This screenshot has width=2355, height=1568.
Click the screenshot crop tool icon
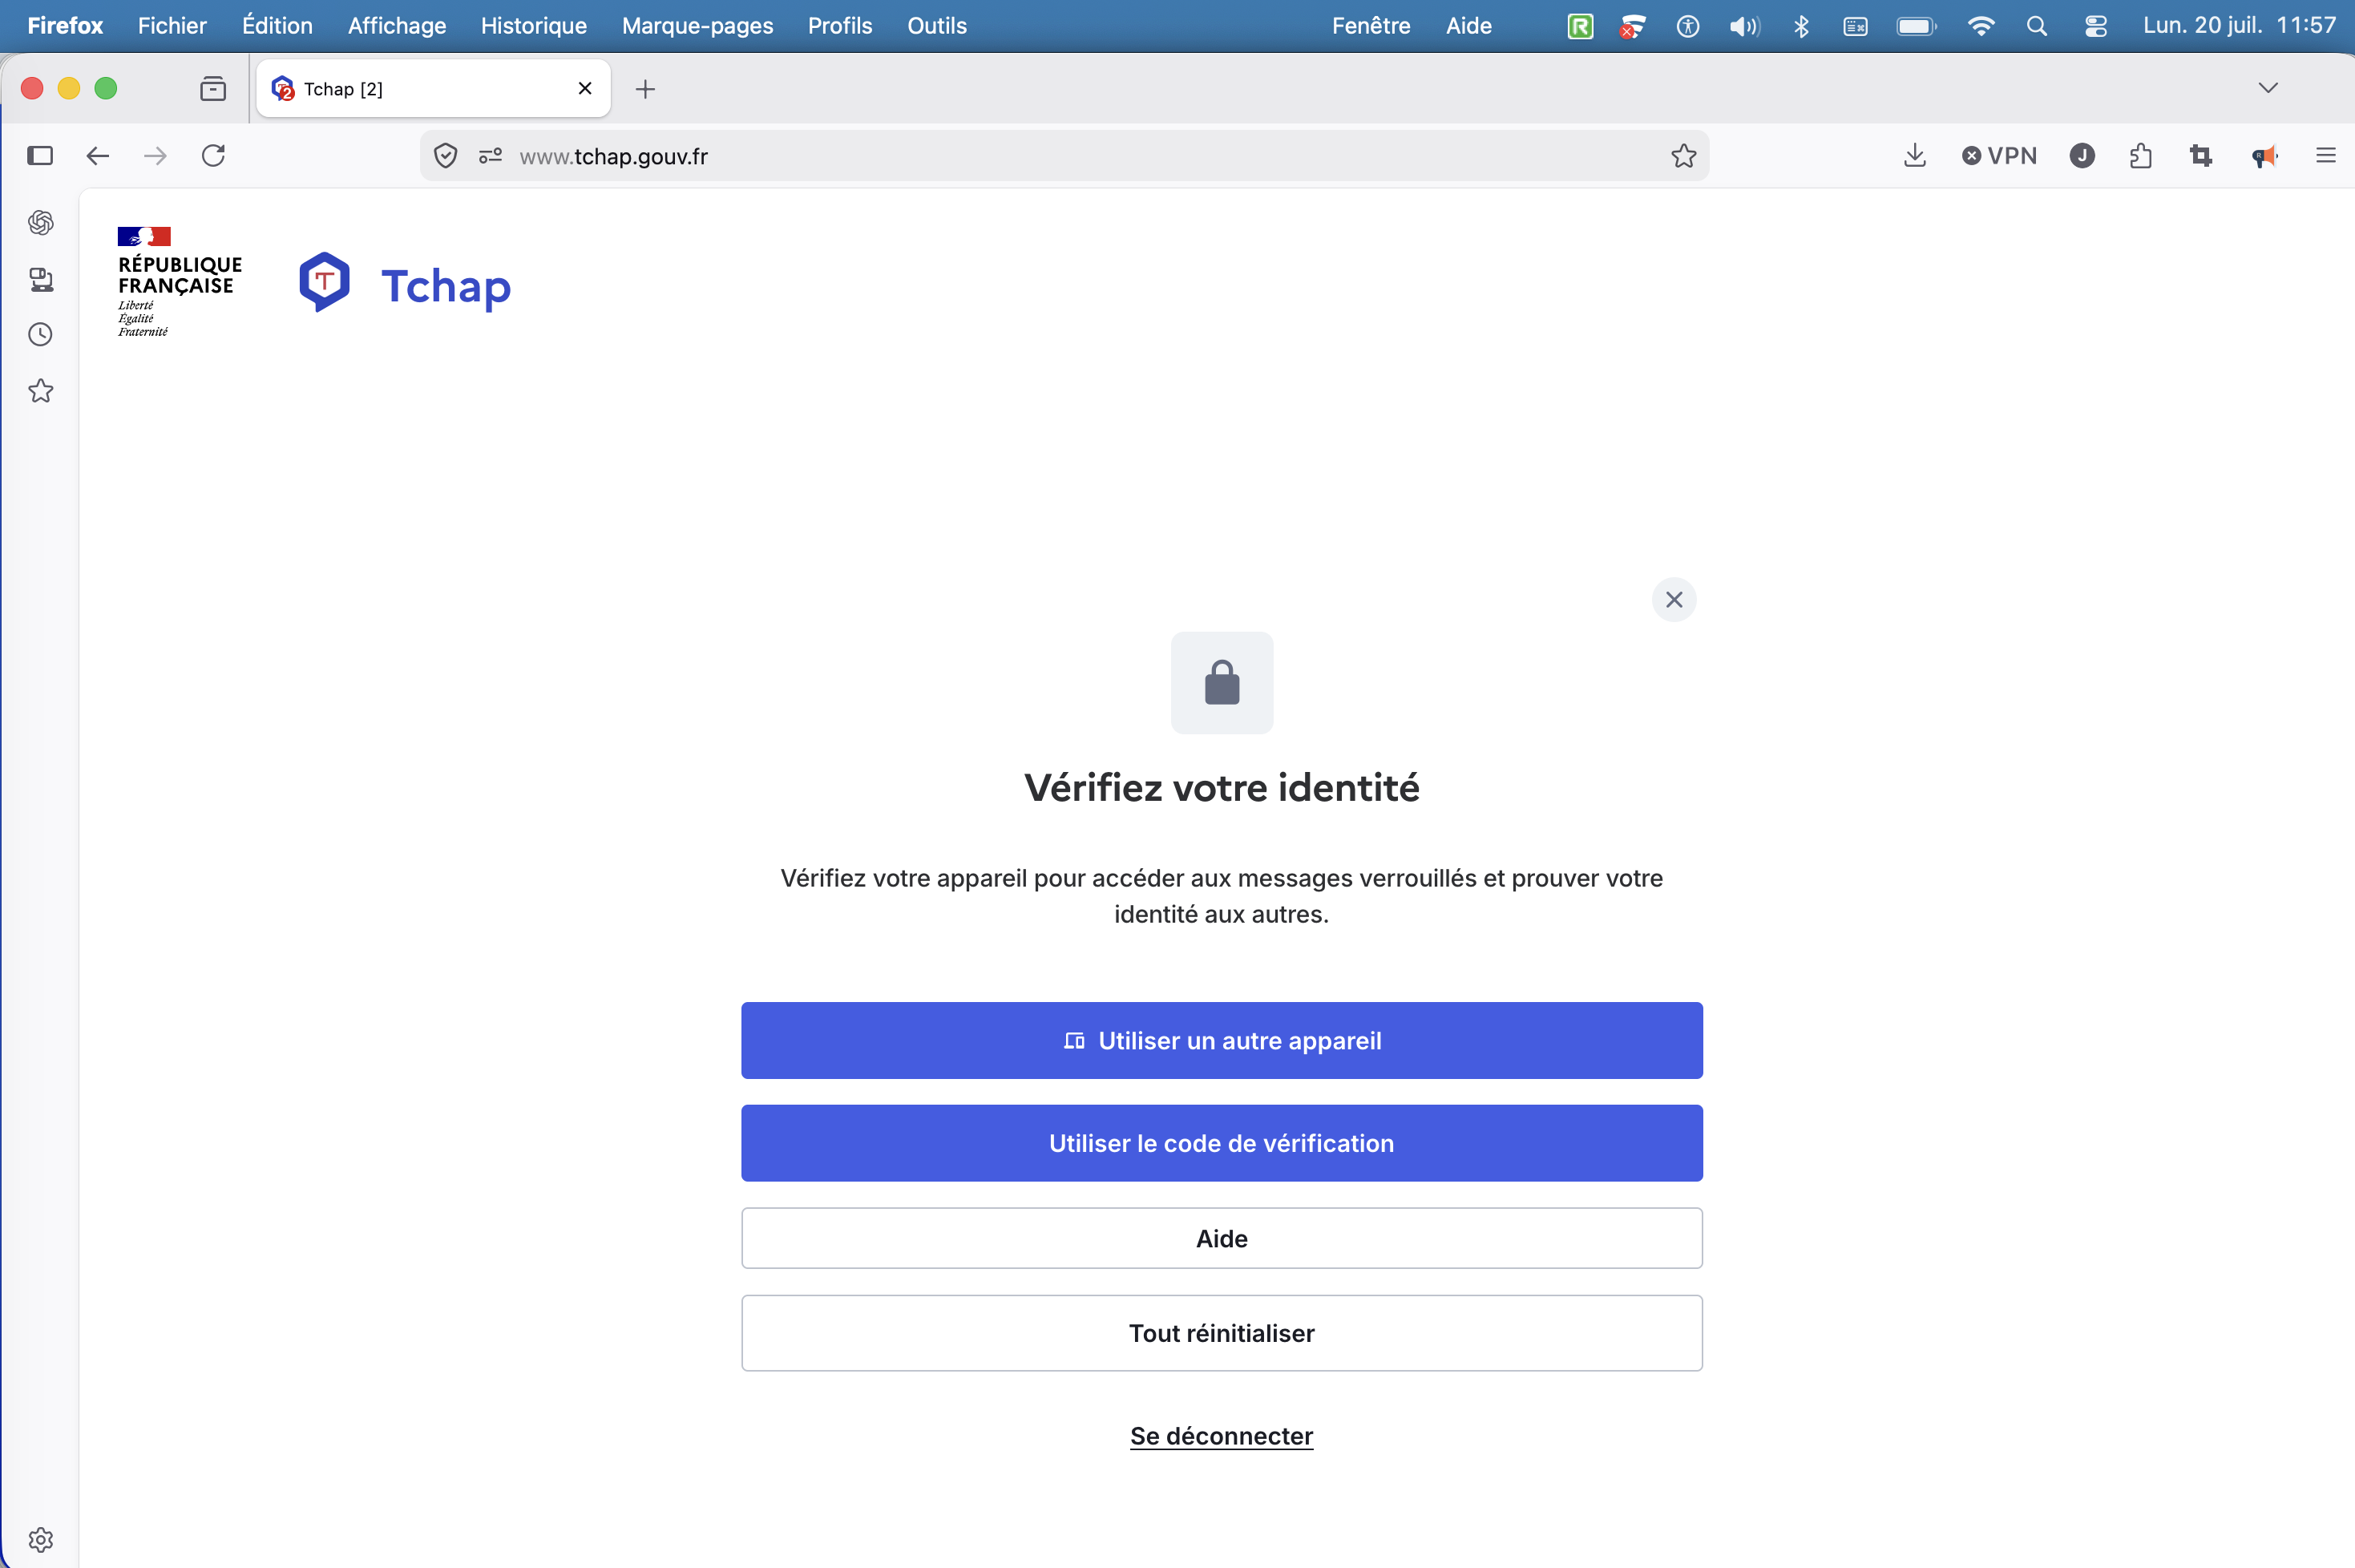[2200, 156]
